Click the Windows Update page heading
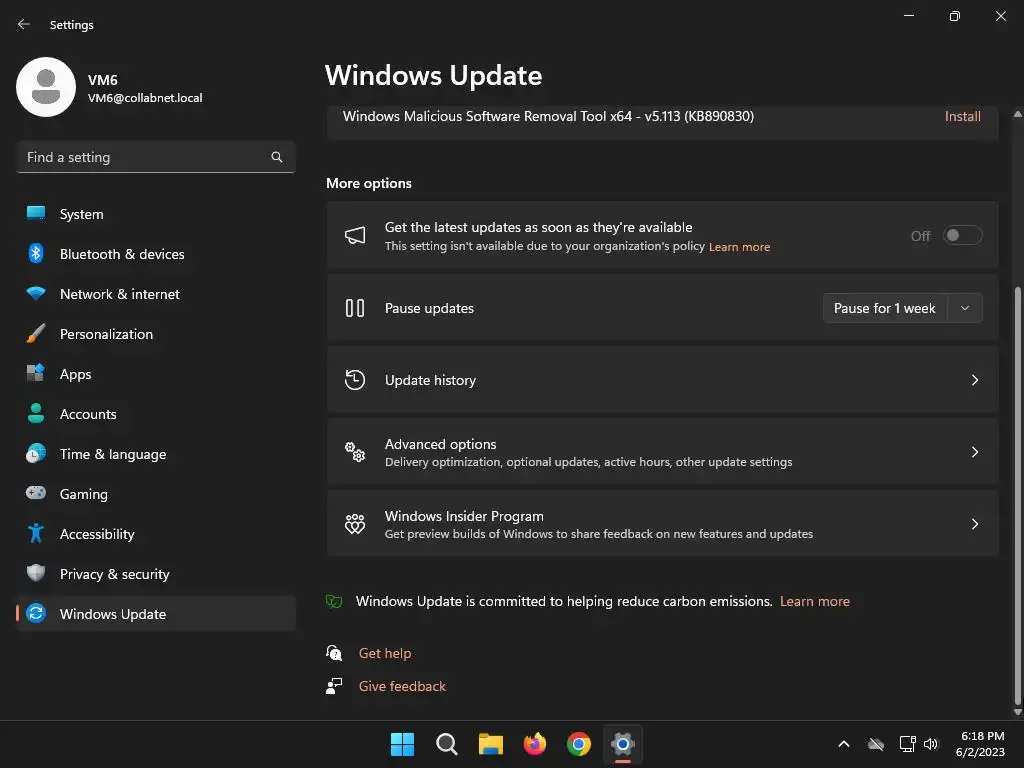1024x768 pixels. [434, 76]
